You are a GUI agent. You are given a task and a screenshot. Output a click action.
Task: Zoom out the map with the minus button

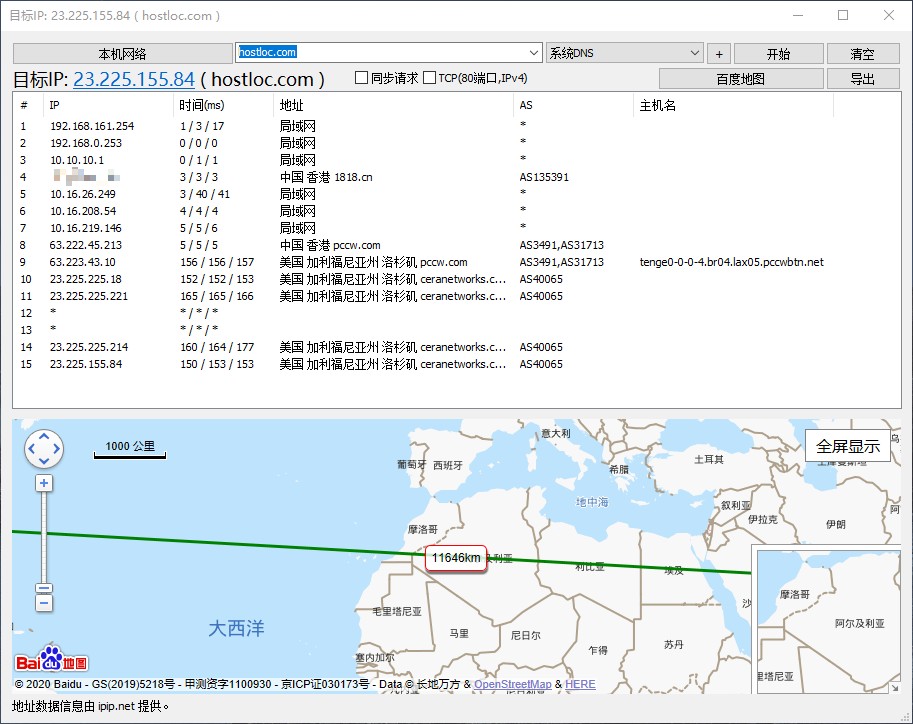tap(44, 603)
